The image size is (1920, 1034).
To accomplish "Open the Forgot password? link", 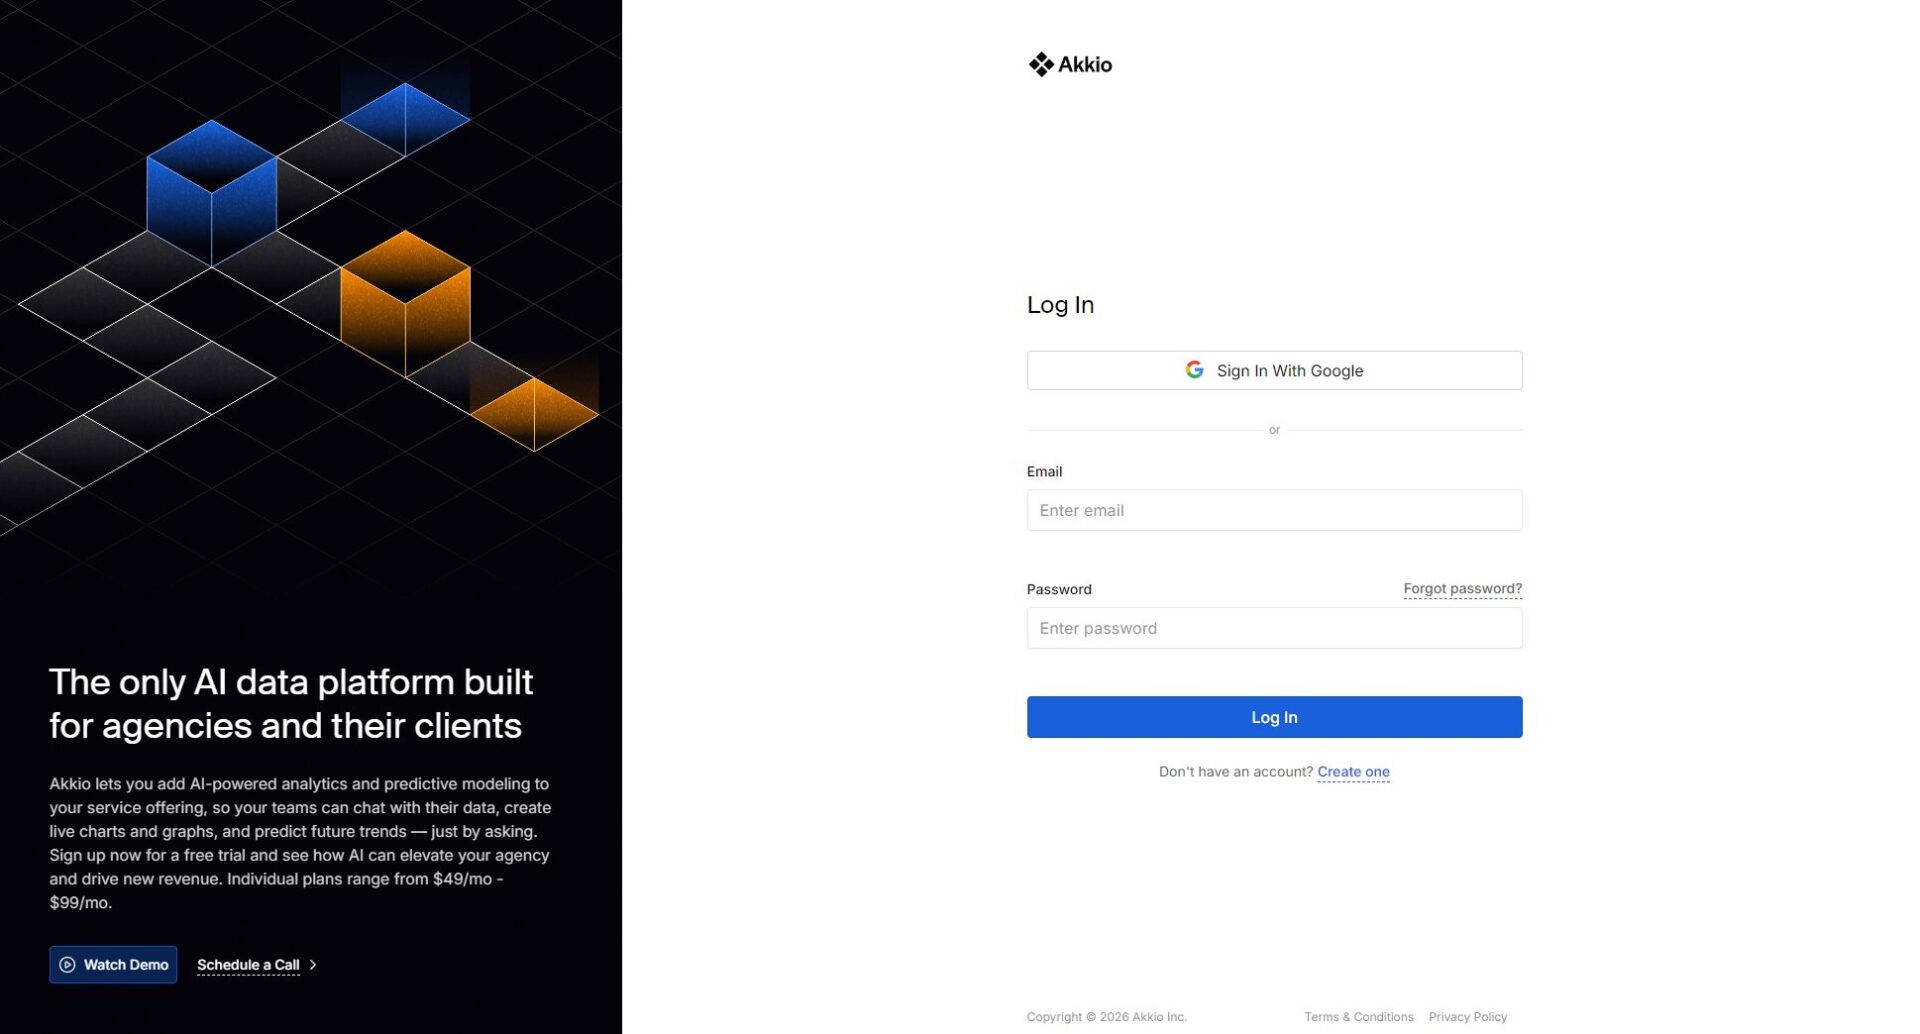I will 1461,589.
